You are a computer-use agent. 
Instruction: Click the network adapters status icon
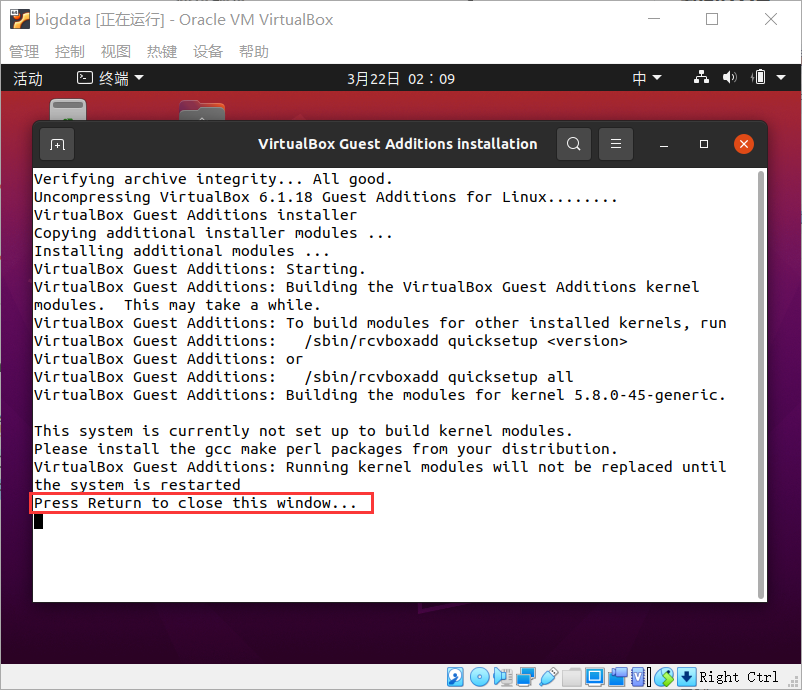point(525,677)
